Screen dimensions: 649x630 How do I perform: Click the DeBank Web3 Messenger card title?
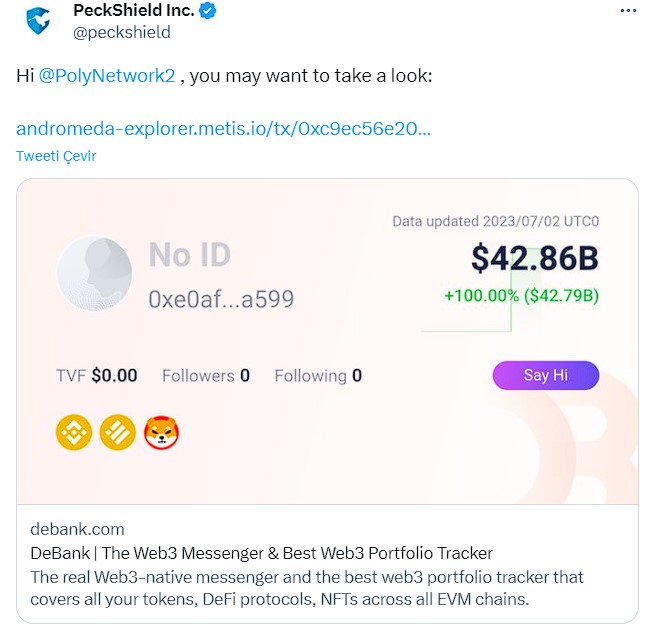pos(261,553)
